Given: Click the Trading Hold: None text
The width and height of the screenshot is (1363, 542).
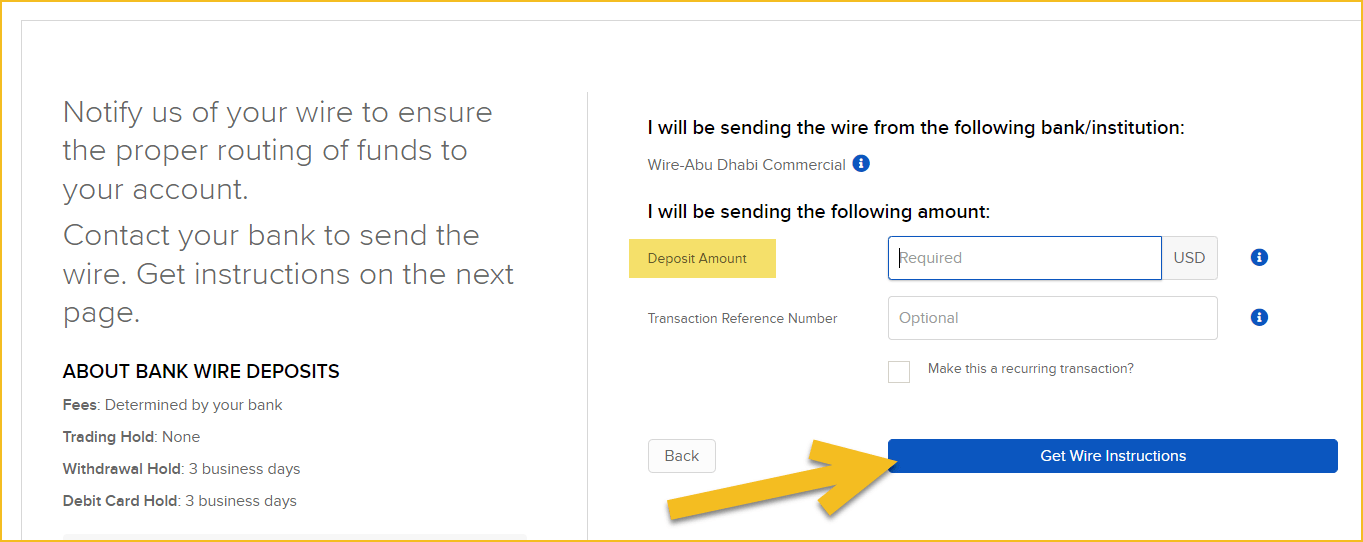Looking at the screenshot, I should pyautogui.click(x=131, y=437).
